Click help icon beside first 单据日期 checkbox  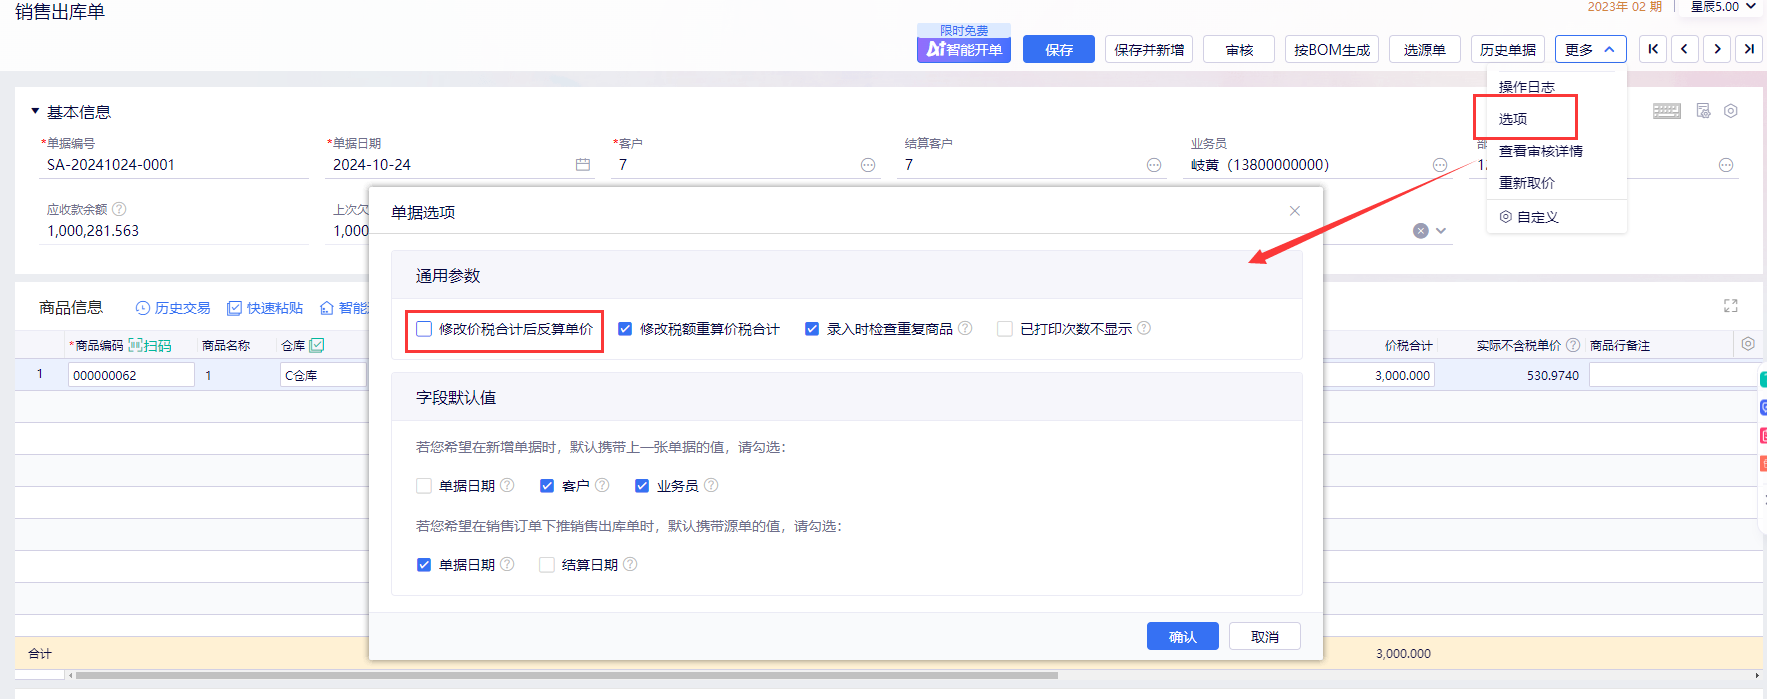point(507,485)
